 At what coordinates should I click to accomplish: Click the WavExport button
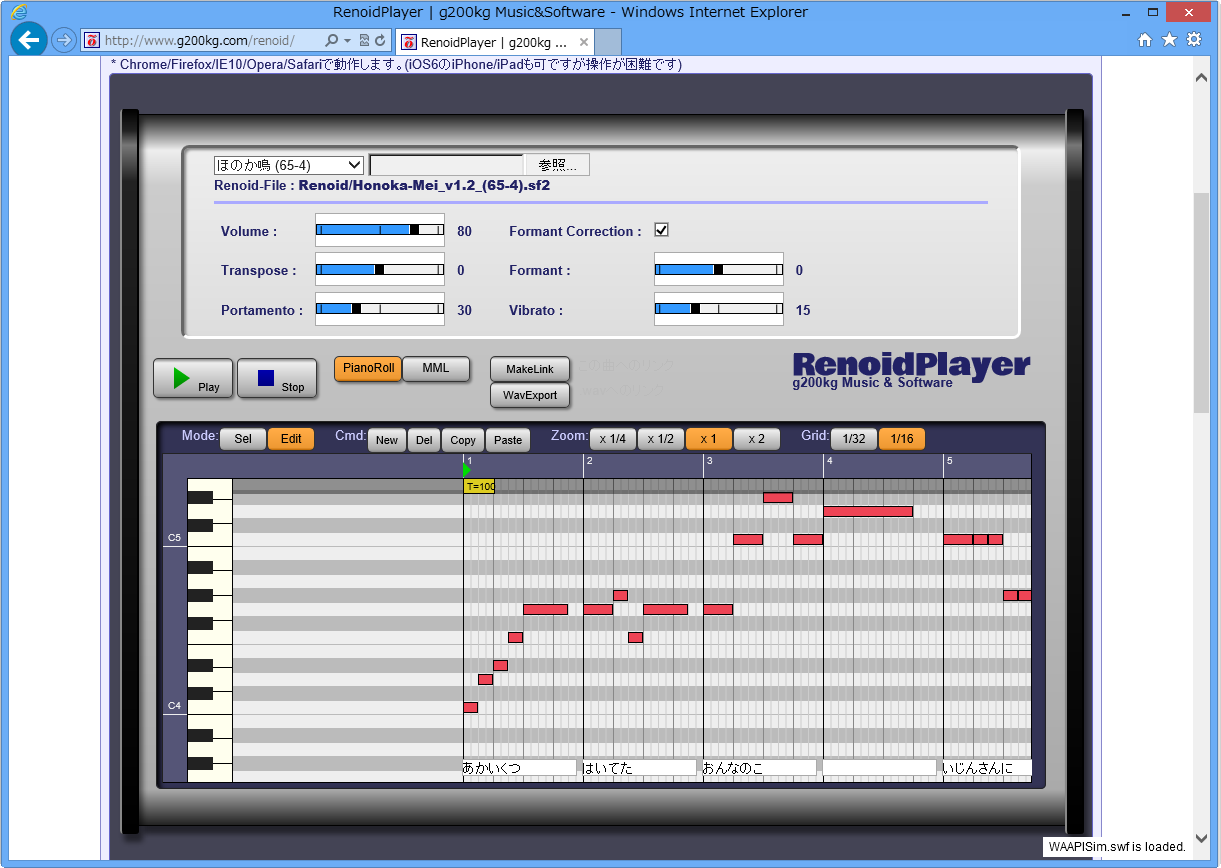(x=530, y=395)
